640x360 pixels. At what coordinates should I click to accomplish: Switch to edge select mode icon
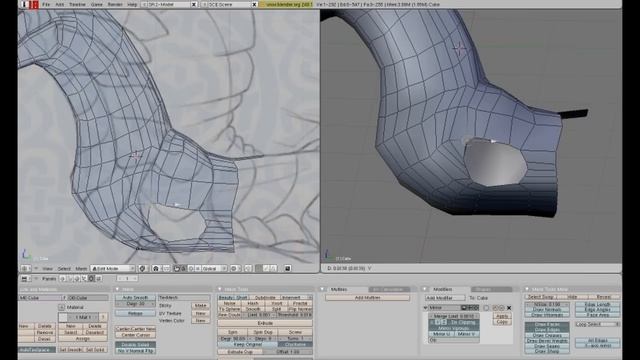(x=266, y=268)
